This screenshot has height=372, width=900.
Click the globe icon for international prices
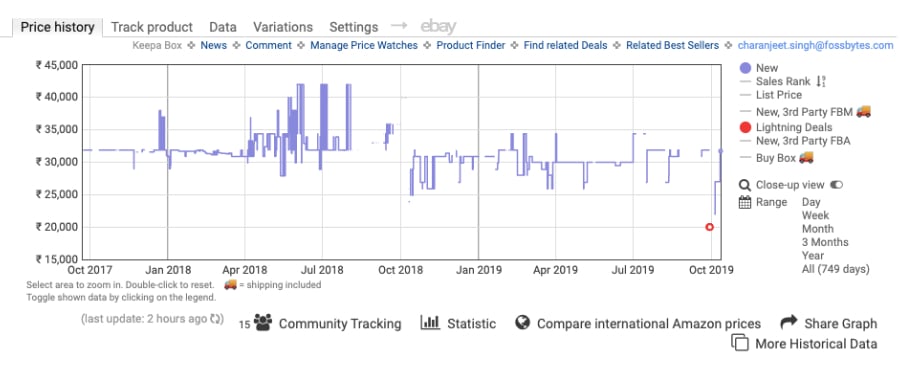tap(522, 323)
